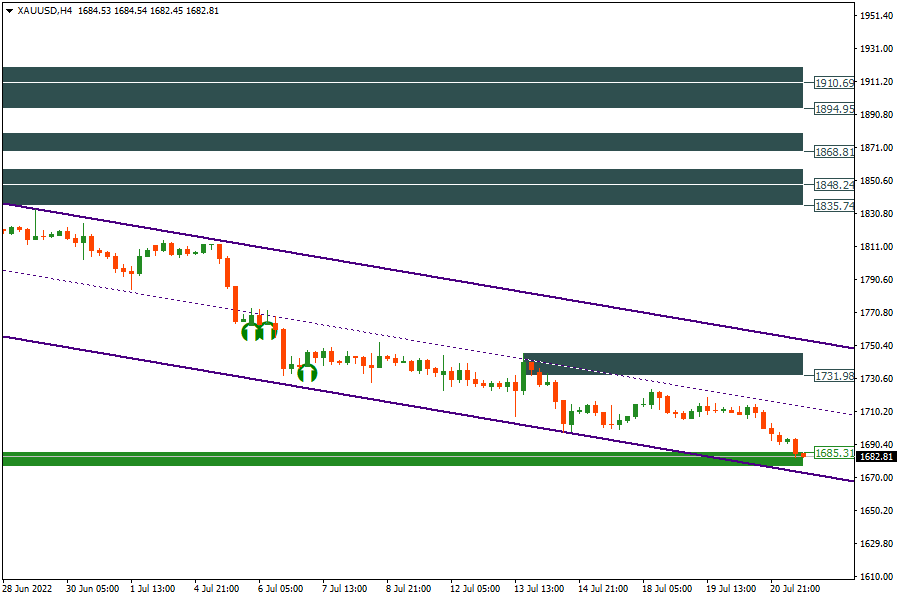Select the 1868.81 price level label
The image size is (900, 600).
(x=833, y=152)
